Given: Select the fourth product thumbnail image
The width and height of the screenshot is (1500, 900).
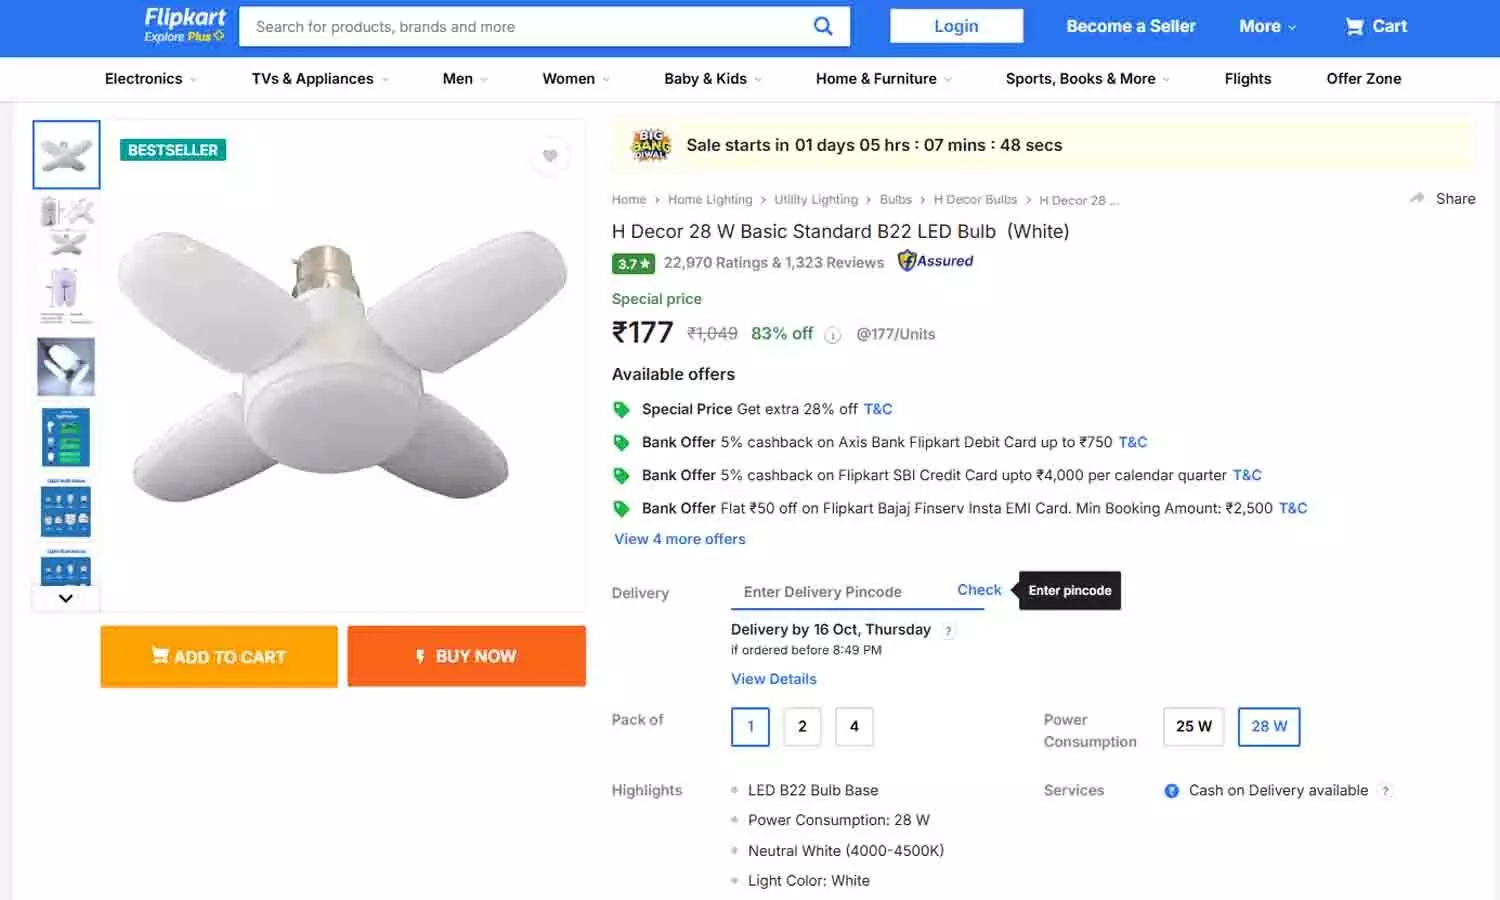Looking at the screenshot, I should click(x=66, y=367).
